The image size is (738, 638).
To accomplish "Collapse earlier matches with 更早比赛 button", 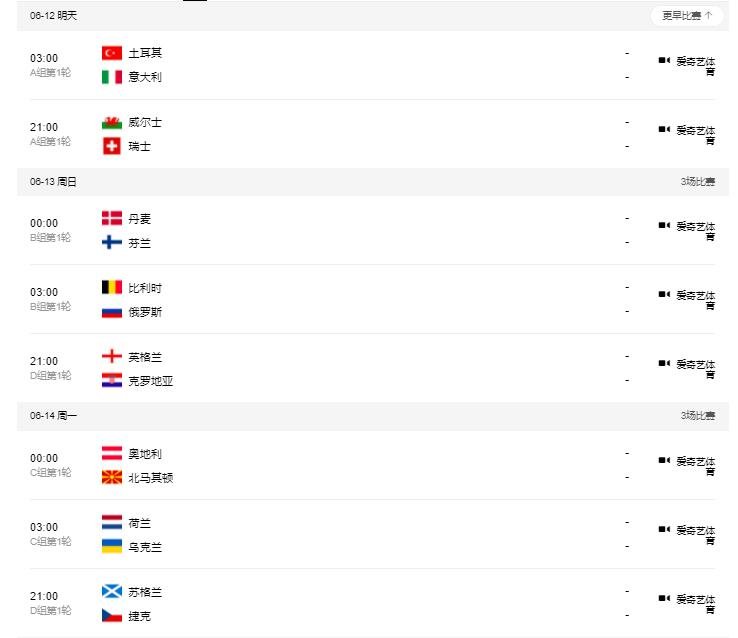I will pyautogui.click(x=686, y=15).
